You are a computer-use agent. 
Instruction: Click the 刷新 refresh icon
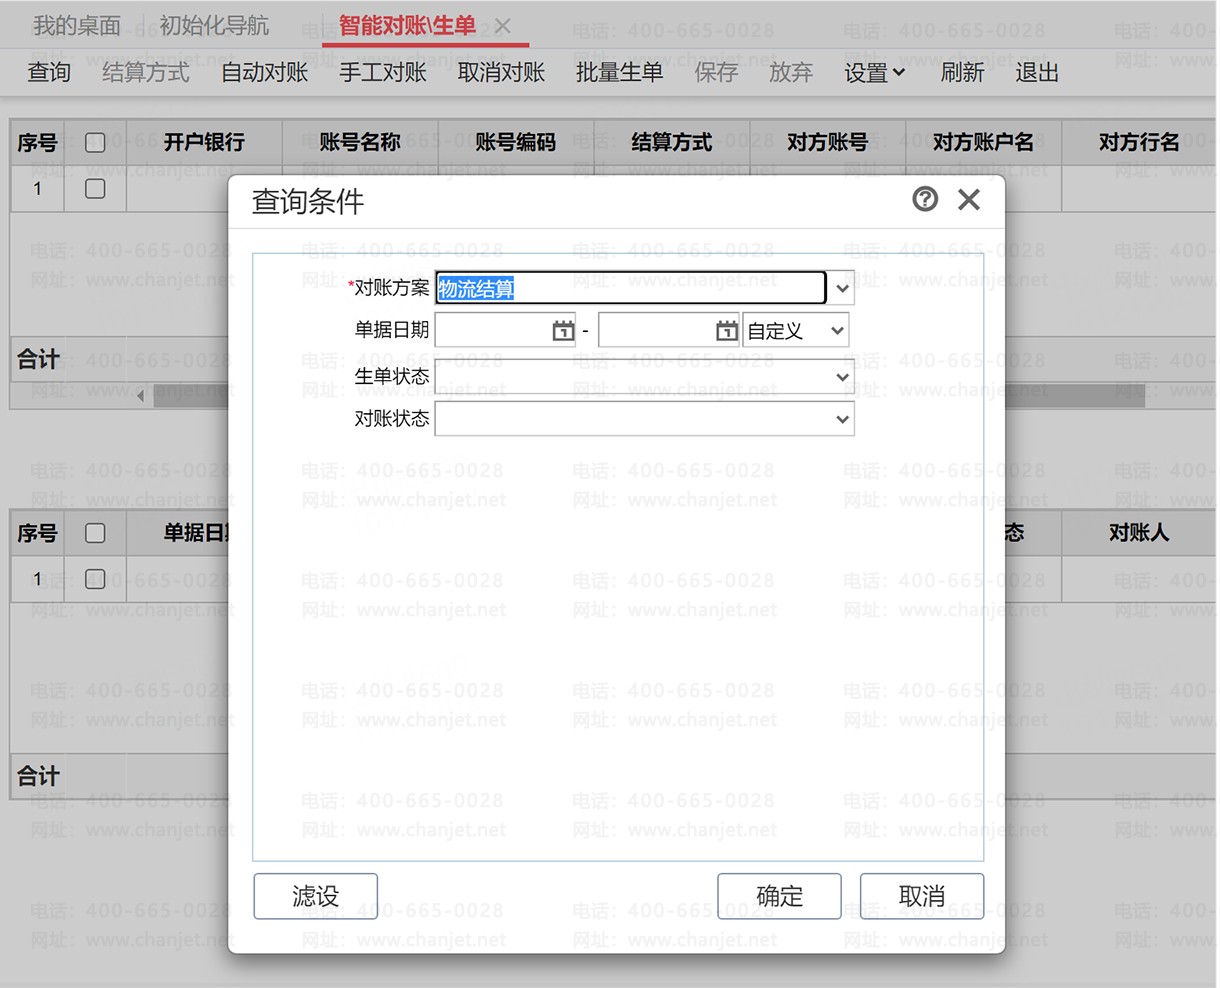click(x=961, y=72)
